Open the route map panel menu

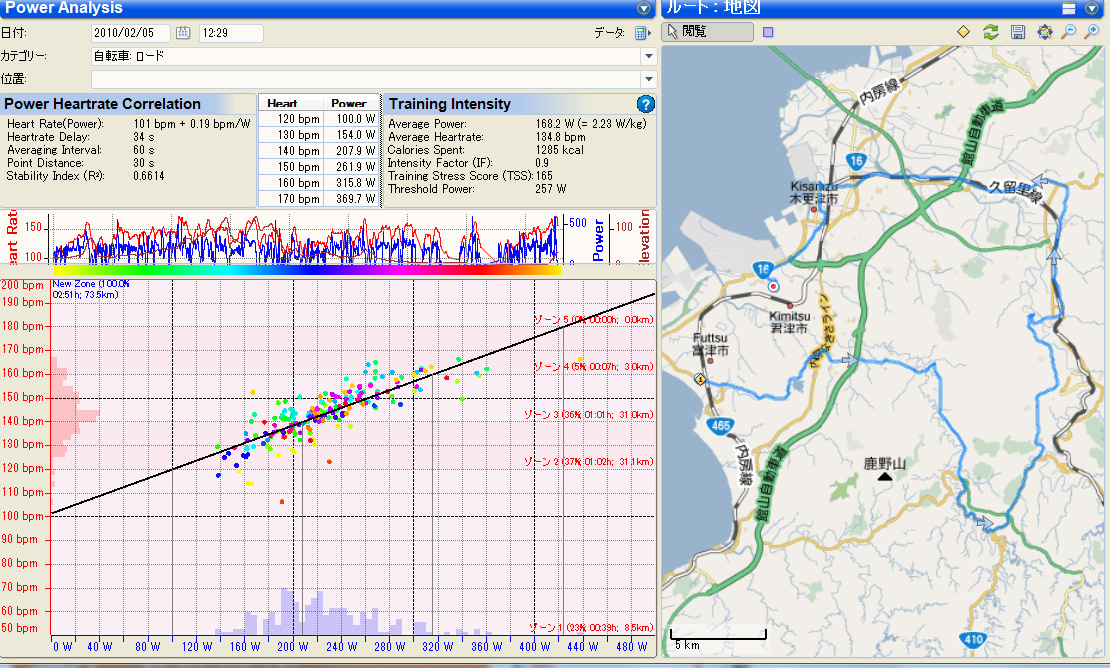click(x=1092, y=8)
